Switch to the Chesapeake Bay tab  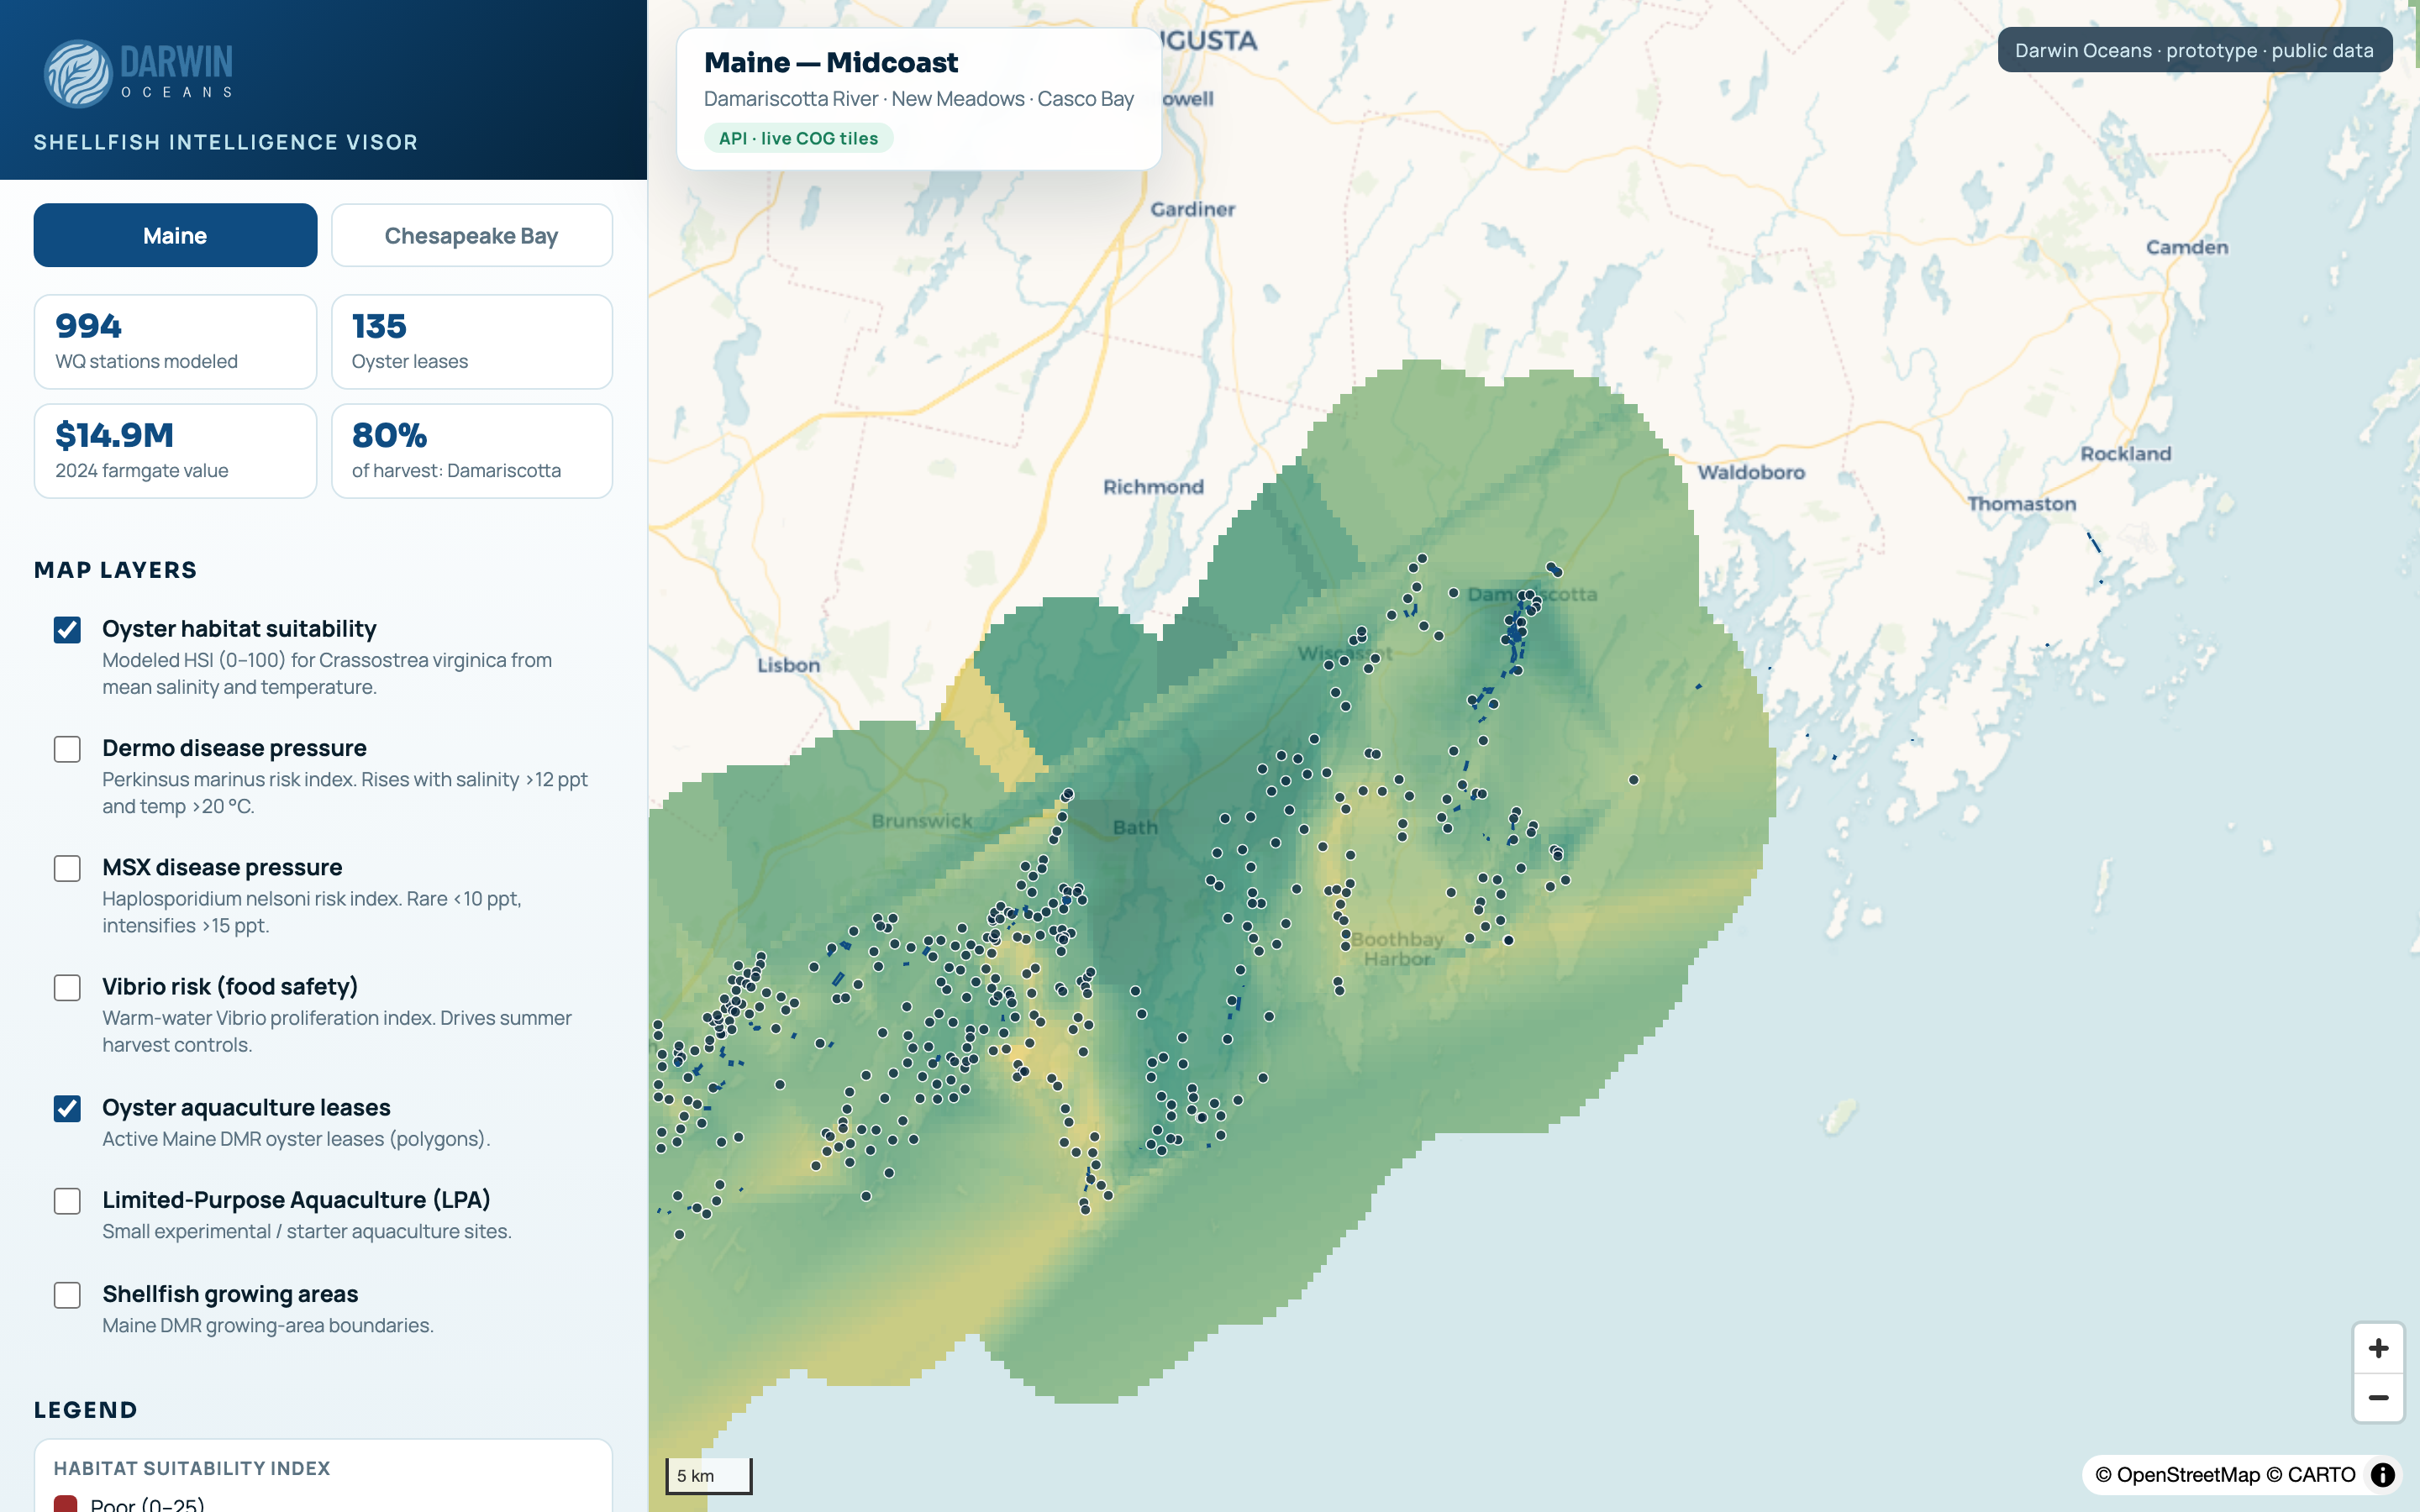(x=472, y=236)
